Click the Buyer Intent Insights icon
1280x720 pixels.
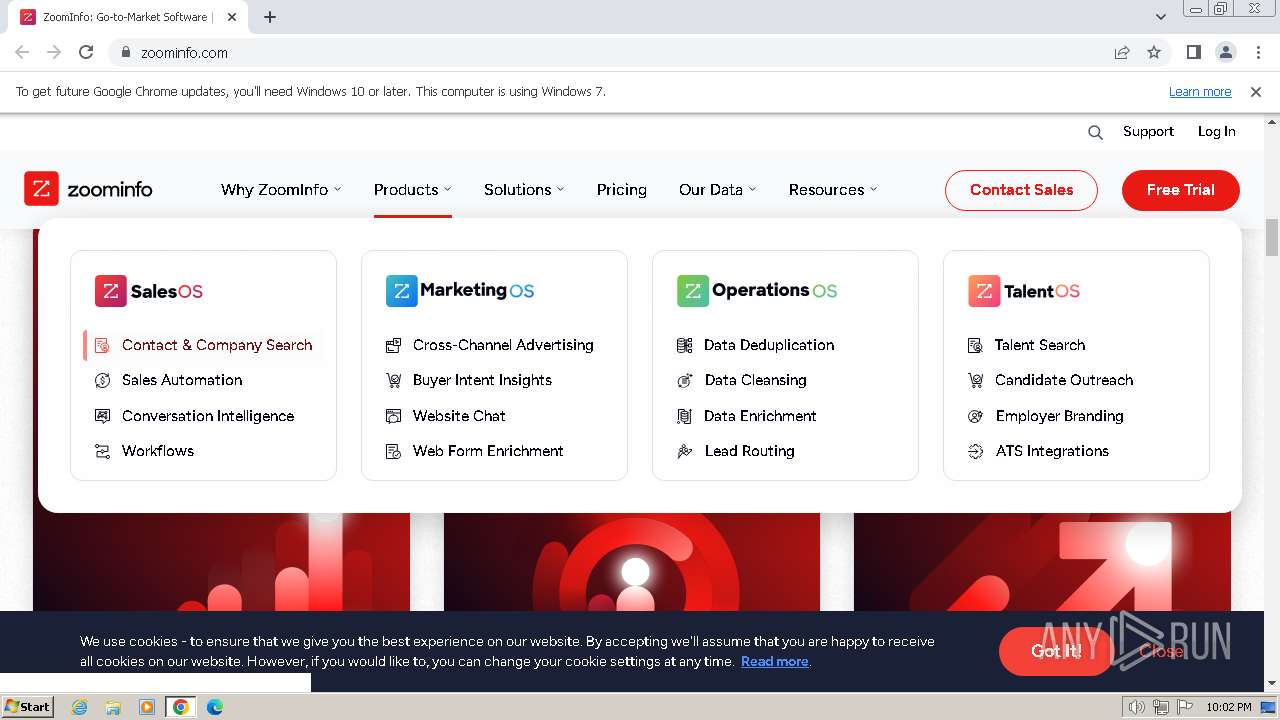click(x=393, y=380)
